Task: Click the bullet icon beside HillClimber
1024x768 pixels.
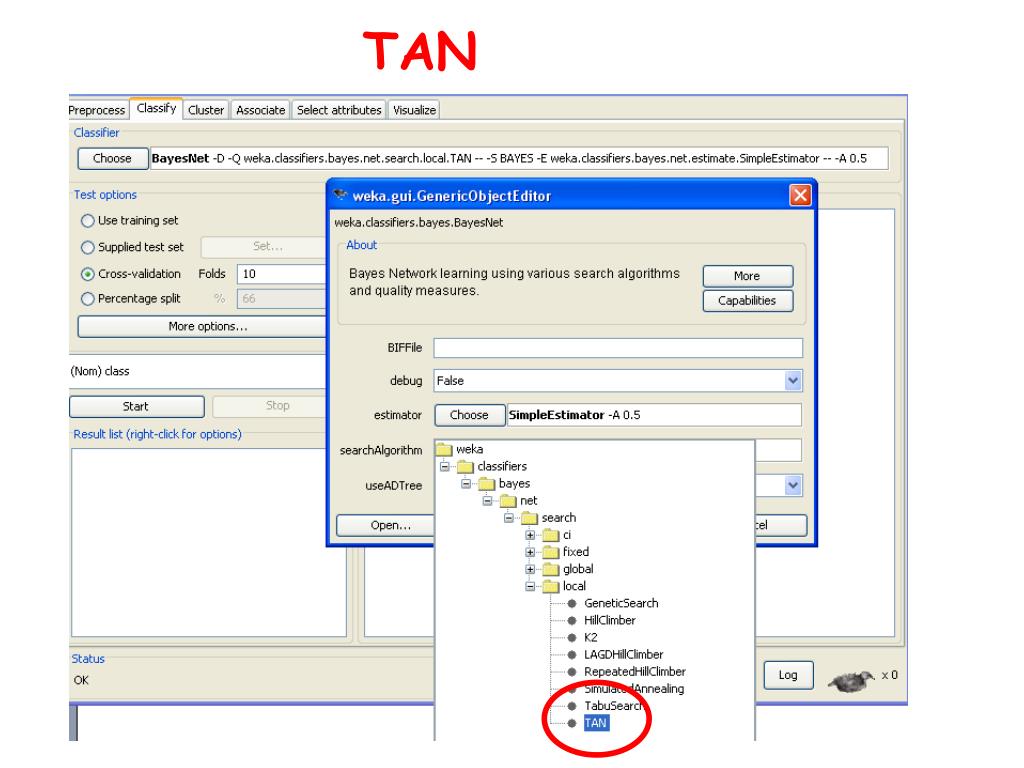Action: (x=572, y=620)
